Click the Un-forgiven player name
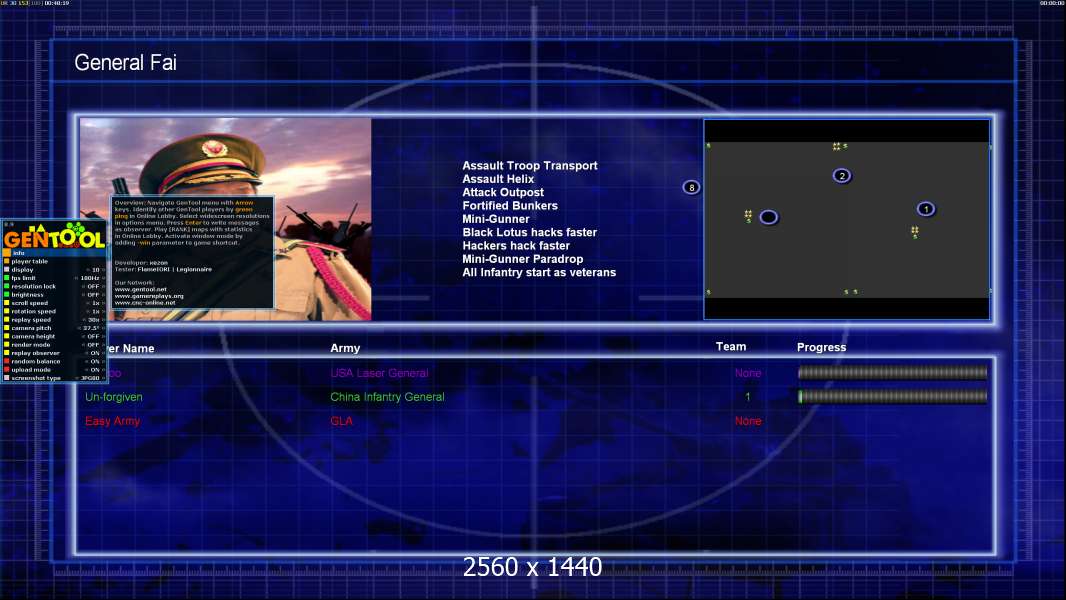The image size is (1066, 600). point(114,397)
